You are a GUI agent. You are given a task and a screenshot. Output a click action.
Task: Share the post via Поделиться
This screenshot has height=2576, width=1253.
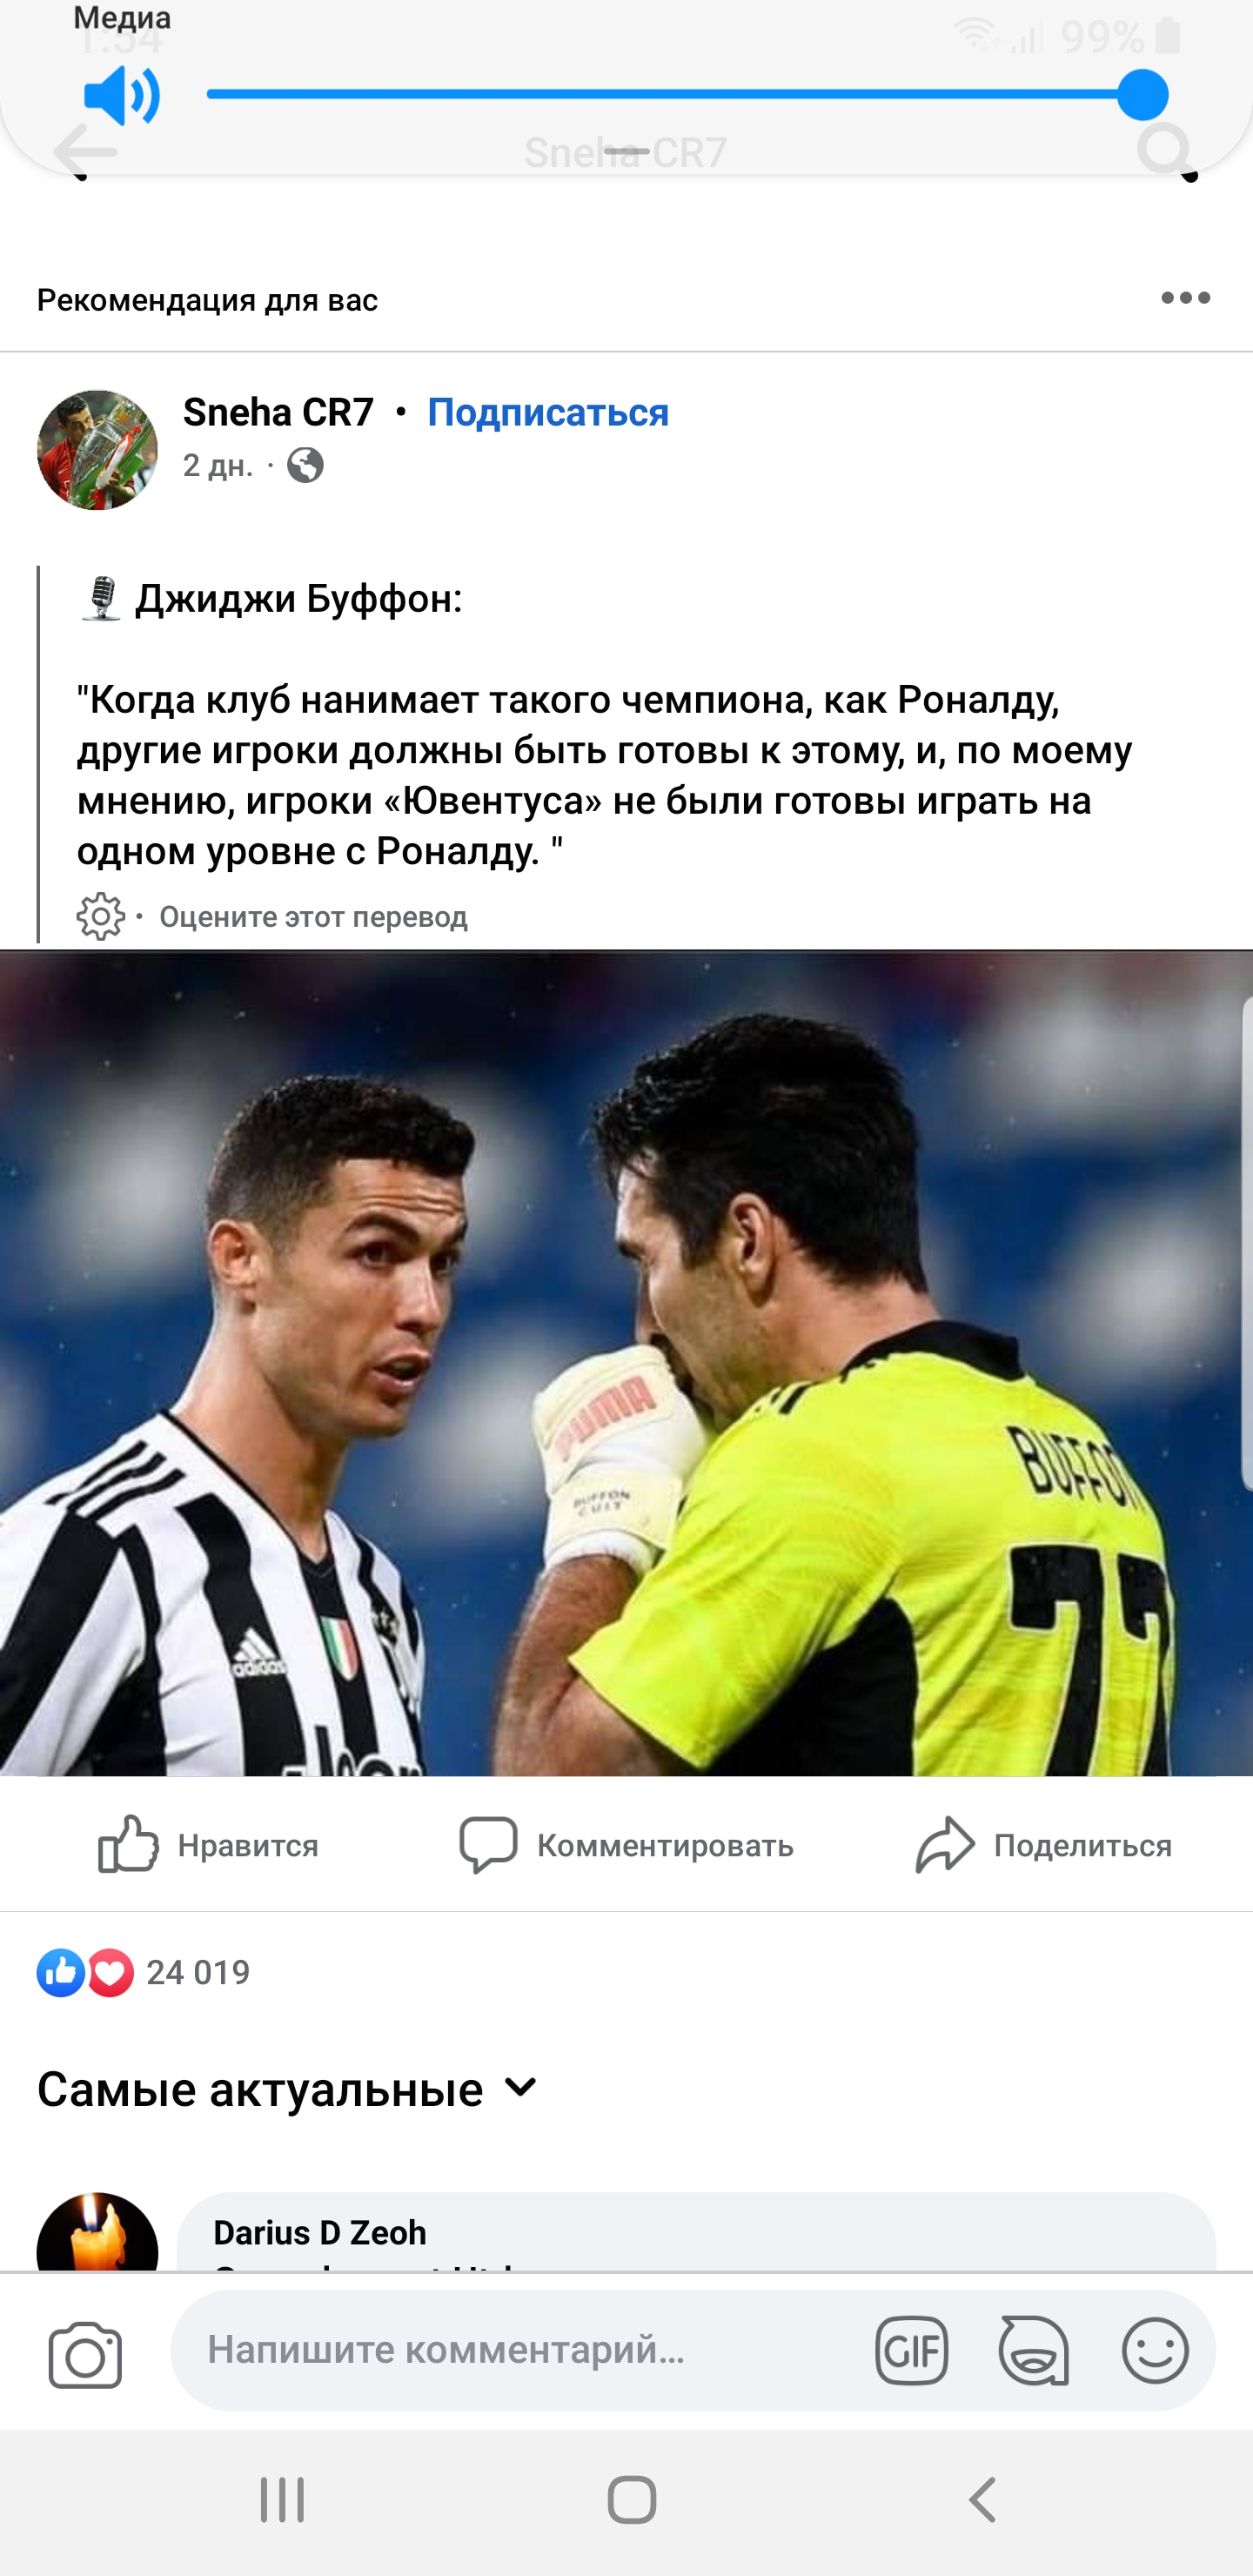pyautogui.click(x=1043, y=1844)
